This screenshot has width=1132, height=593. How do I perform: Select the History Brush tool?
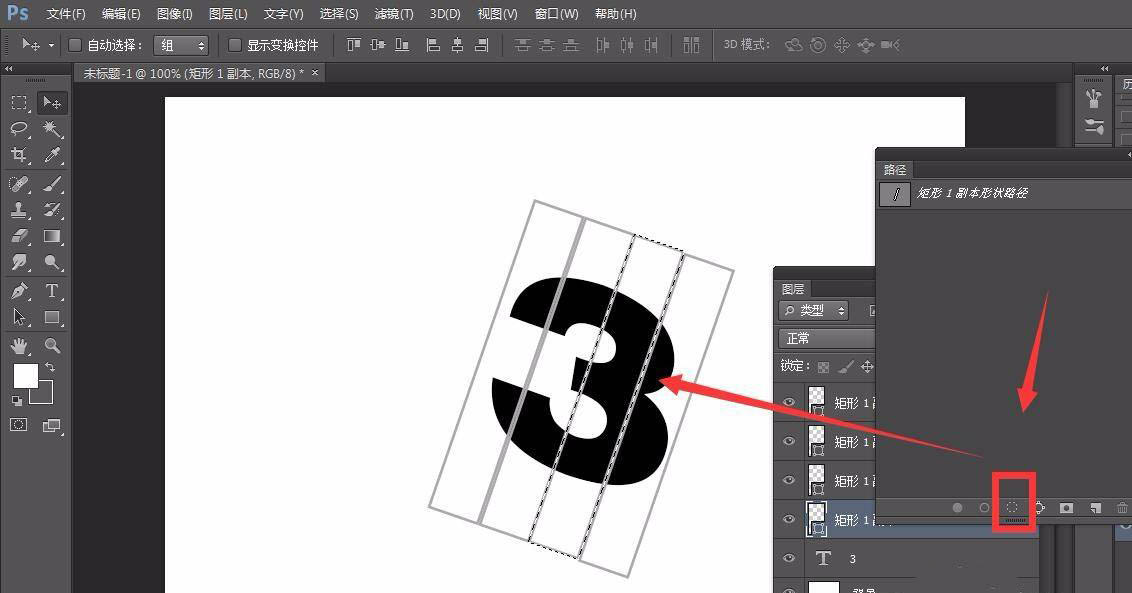click(x=52, y=209)
